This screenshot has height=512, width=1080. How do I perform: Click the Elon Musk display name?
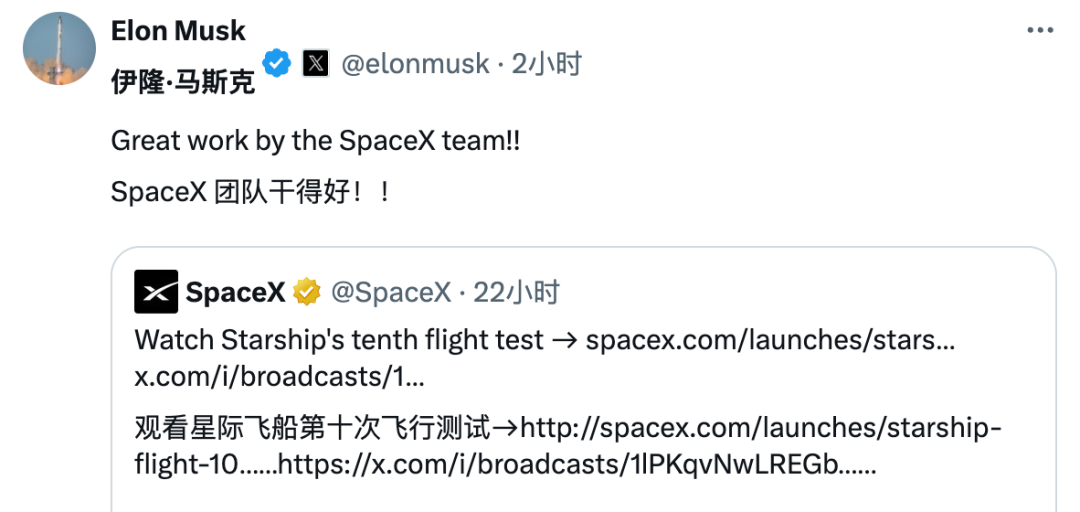coord(178,31)
